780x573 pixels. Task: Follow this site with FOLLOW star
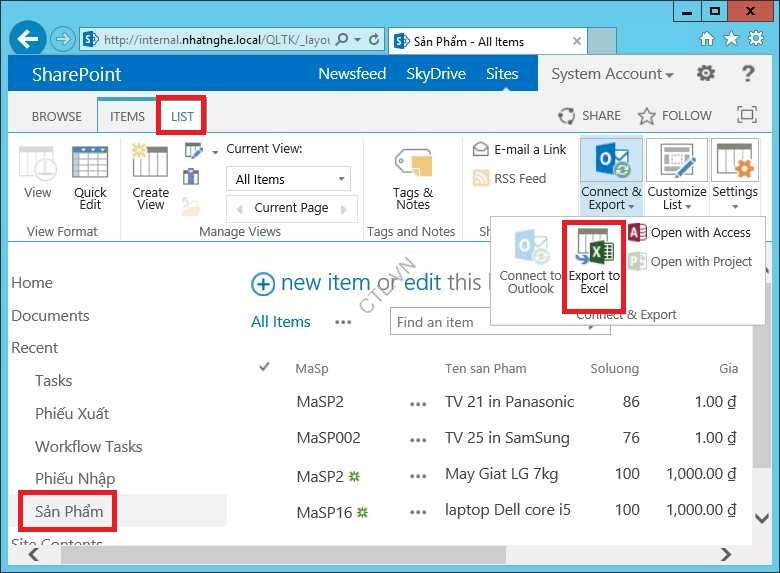click(675, 115)
